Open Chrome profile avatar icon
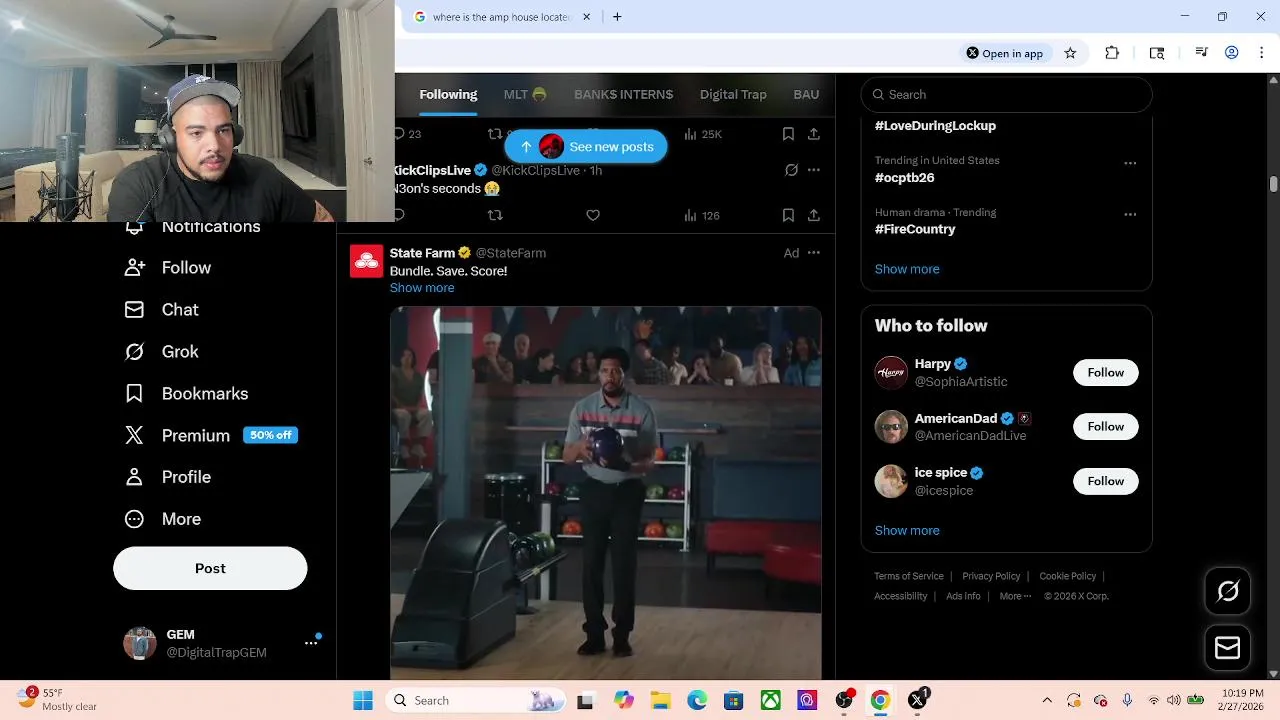The image size is (1280, 720). click(x=1232, y=53)
